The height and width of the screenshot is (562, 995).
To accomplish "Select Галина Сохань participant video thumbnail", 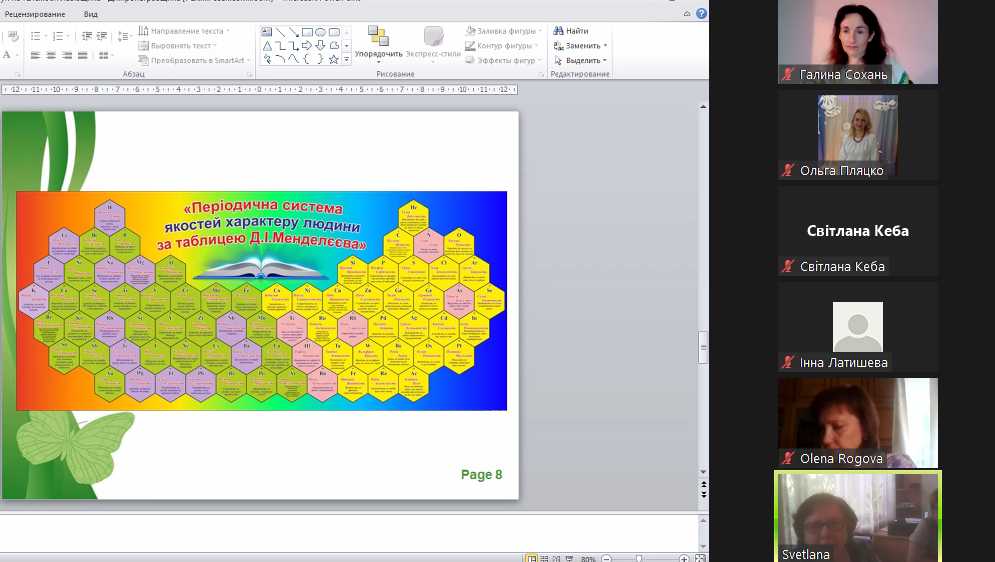I will coord(858,42).
